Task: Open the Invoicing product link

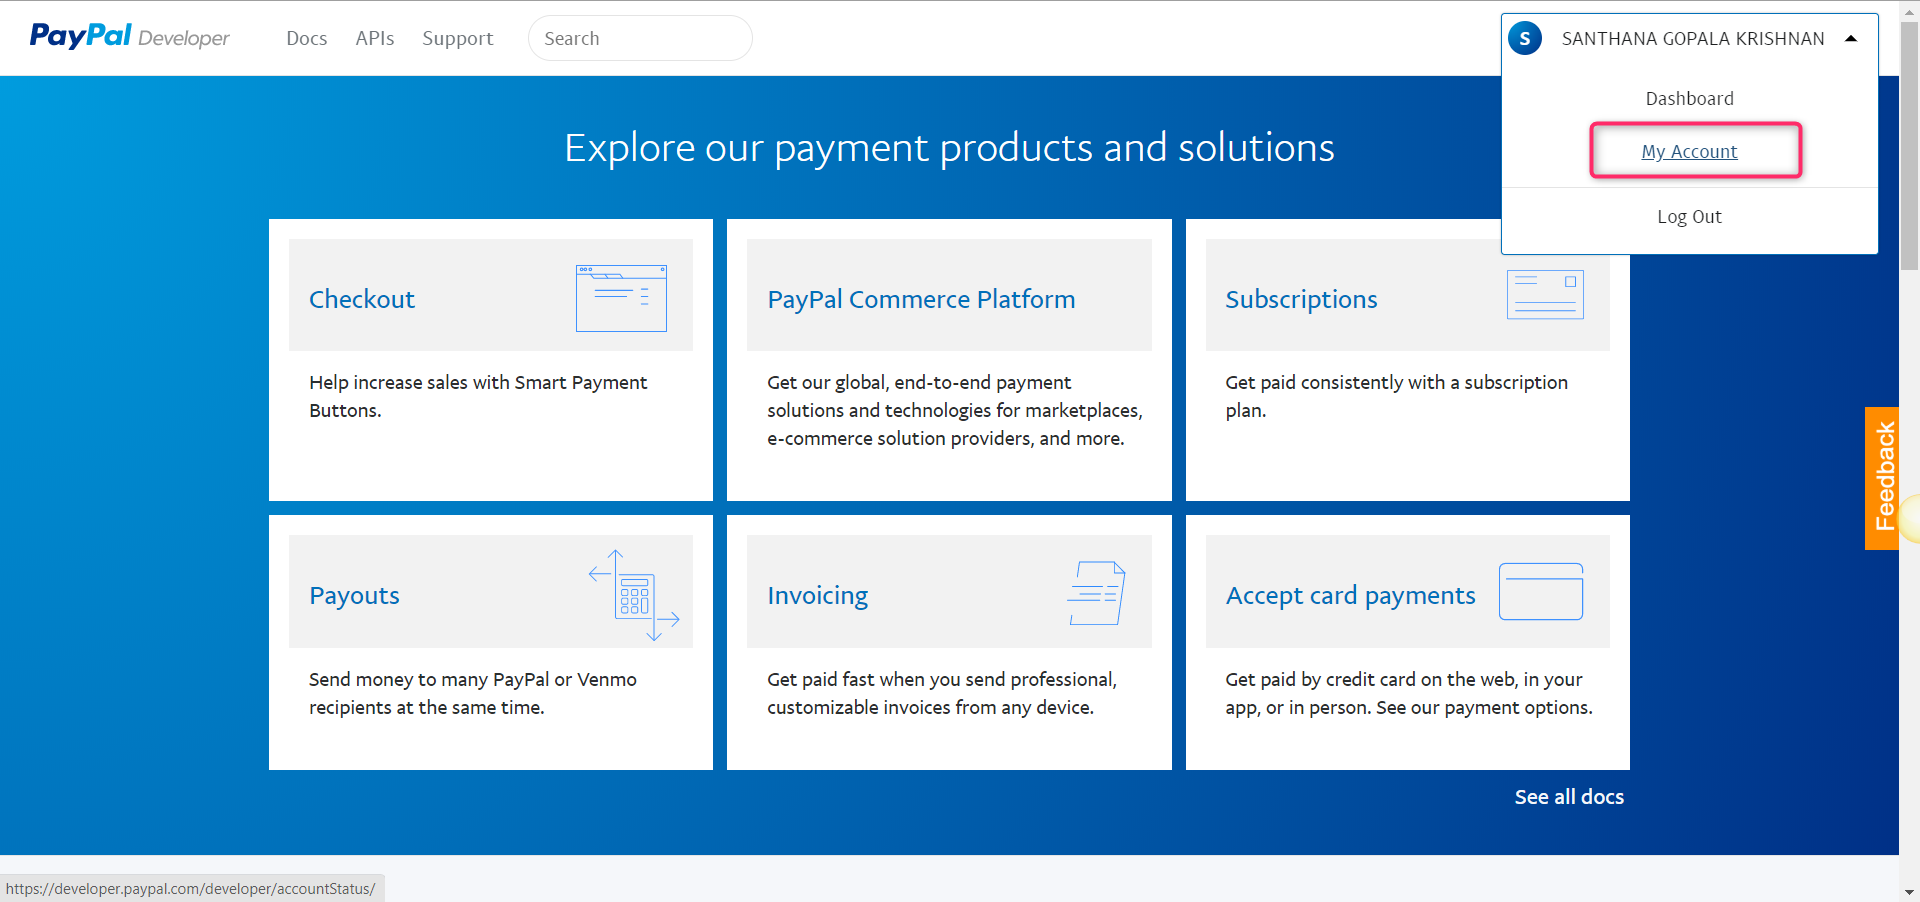Action: pyautogui.click(x=817, y=595)
